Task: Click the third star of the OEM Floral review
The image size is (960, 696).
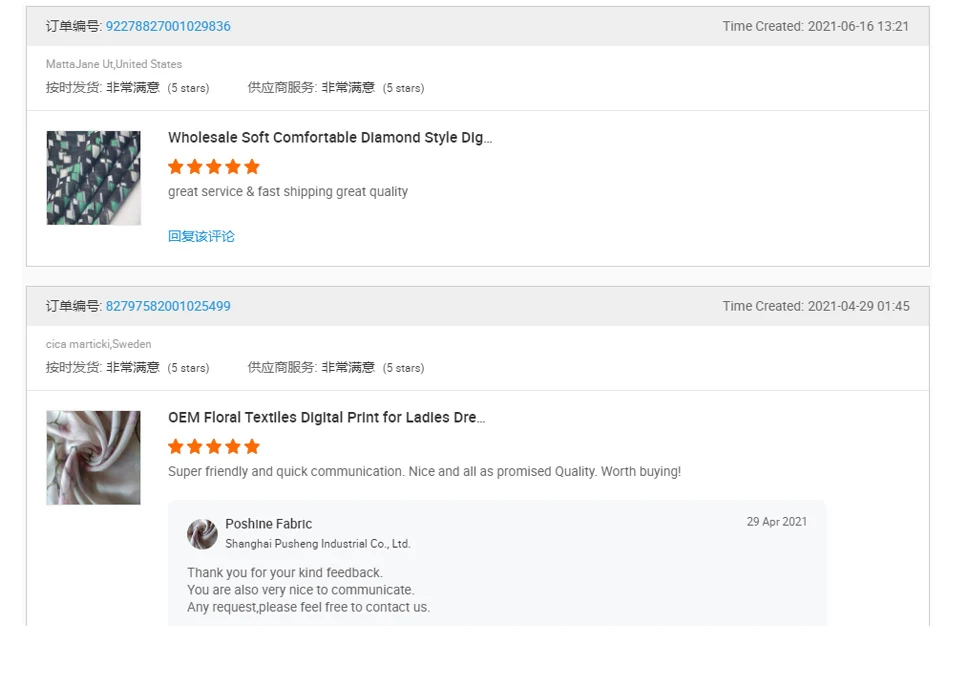Action: [x=214, y=447]
